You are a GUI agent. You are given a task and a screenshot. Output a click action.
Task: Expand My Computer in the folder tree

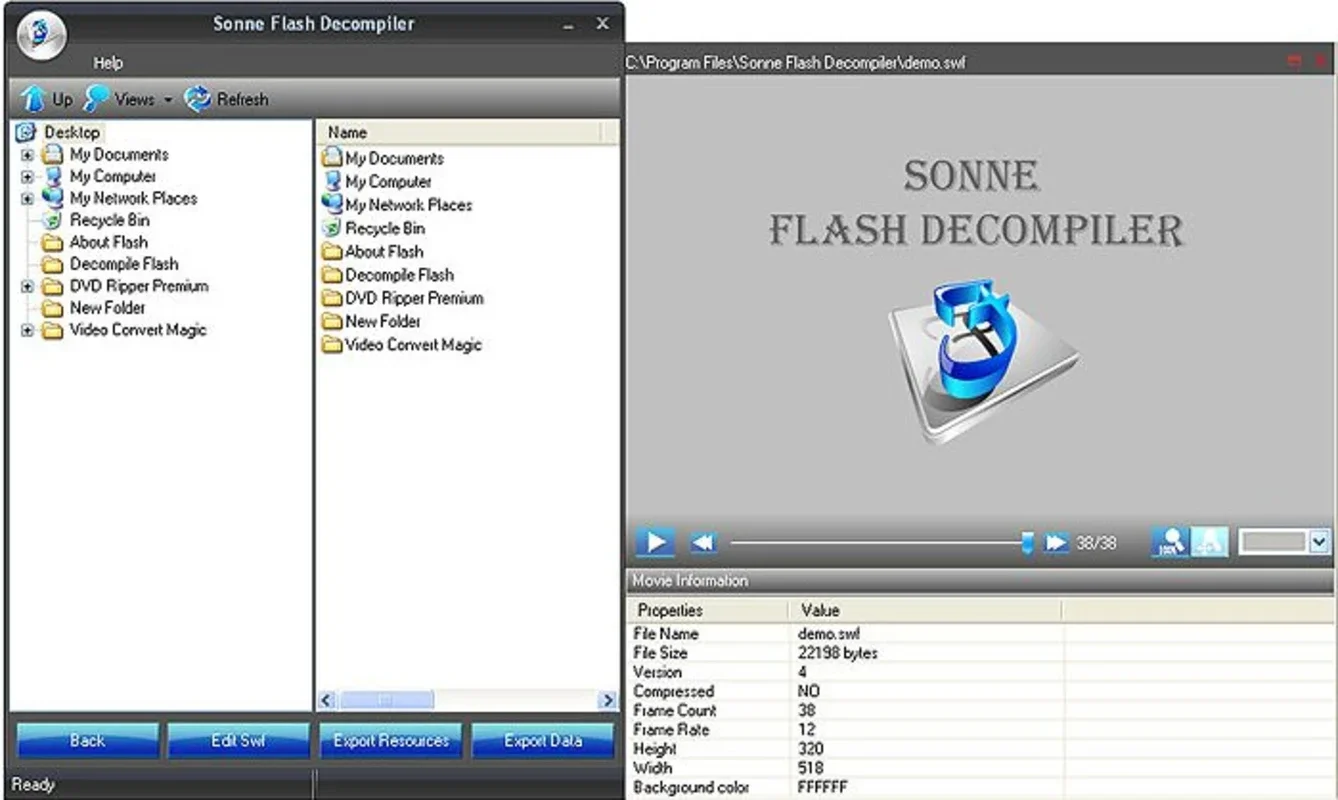[x=28, y=177]
